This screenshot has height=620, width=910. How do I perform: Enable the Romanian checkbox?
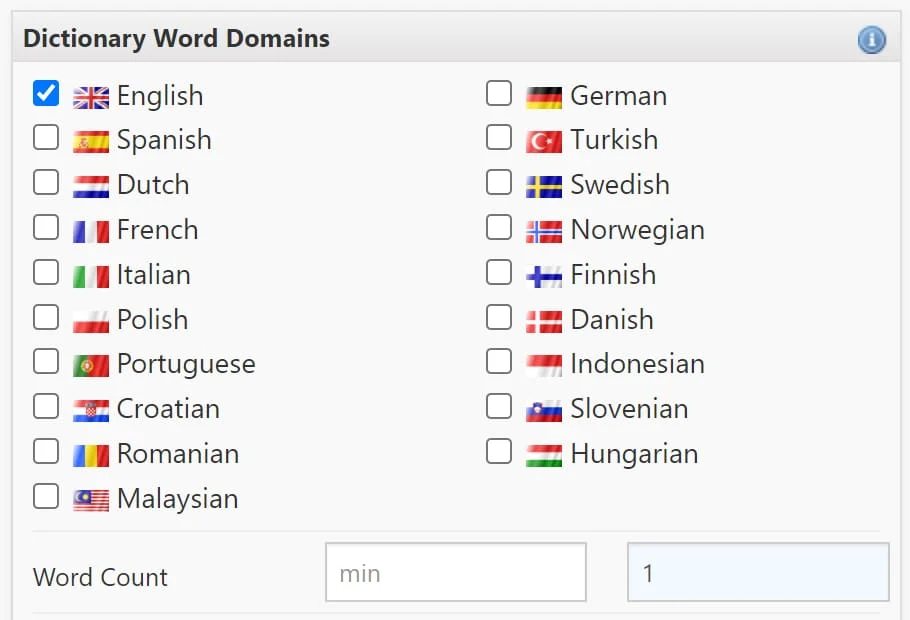[46, 452]
